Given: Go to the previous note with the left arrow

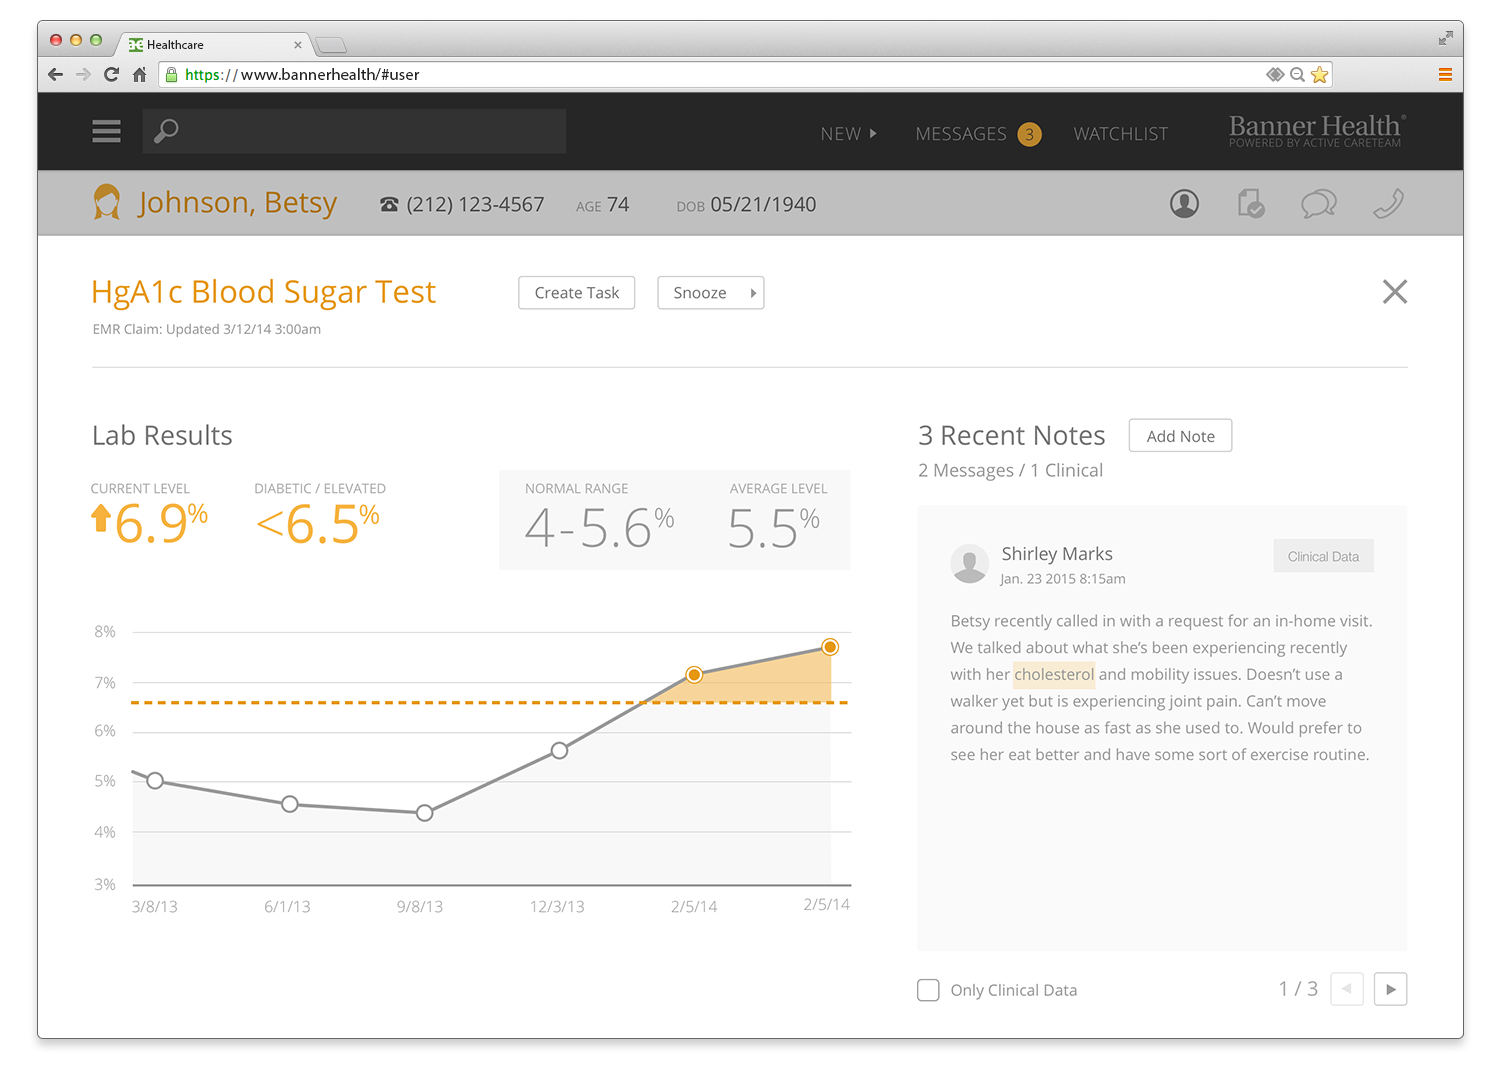Looking at the screenshot, I should [1347, 989].
